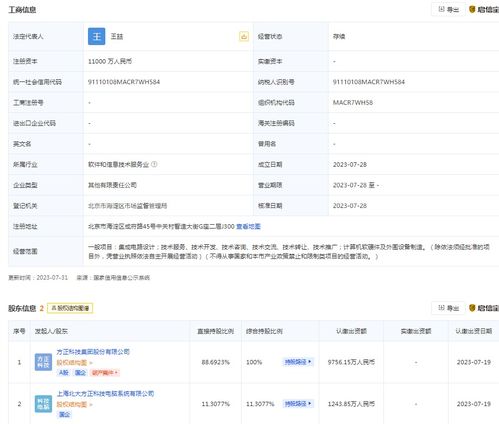The image size is (499, 424).
Task: Select the 核准日期 value 2023-07-28
Action: (x=350, y=206)
